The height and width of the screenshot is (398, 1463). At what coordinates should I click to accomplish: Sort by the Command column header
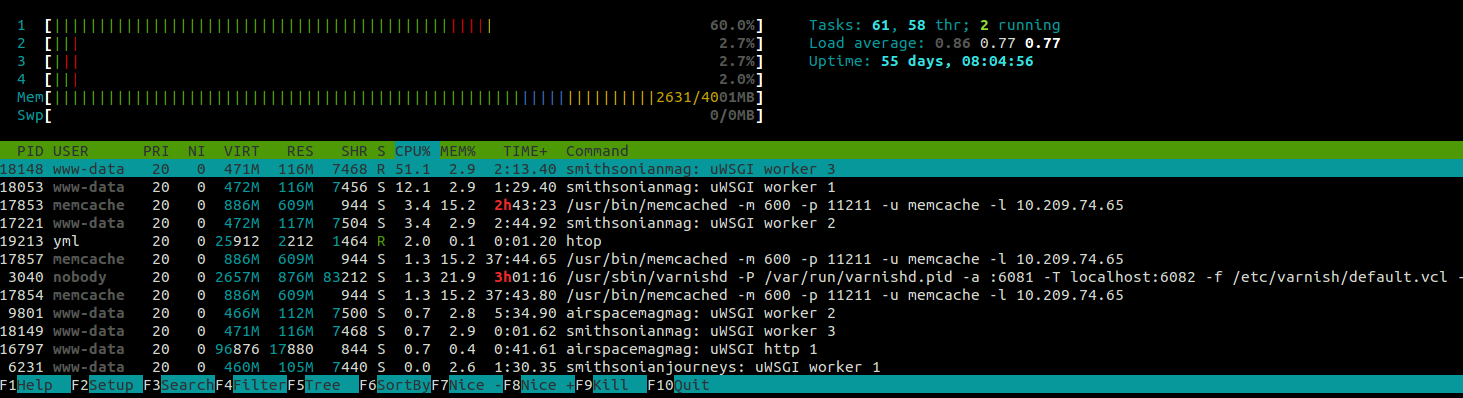[x=598, y=151]
